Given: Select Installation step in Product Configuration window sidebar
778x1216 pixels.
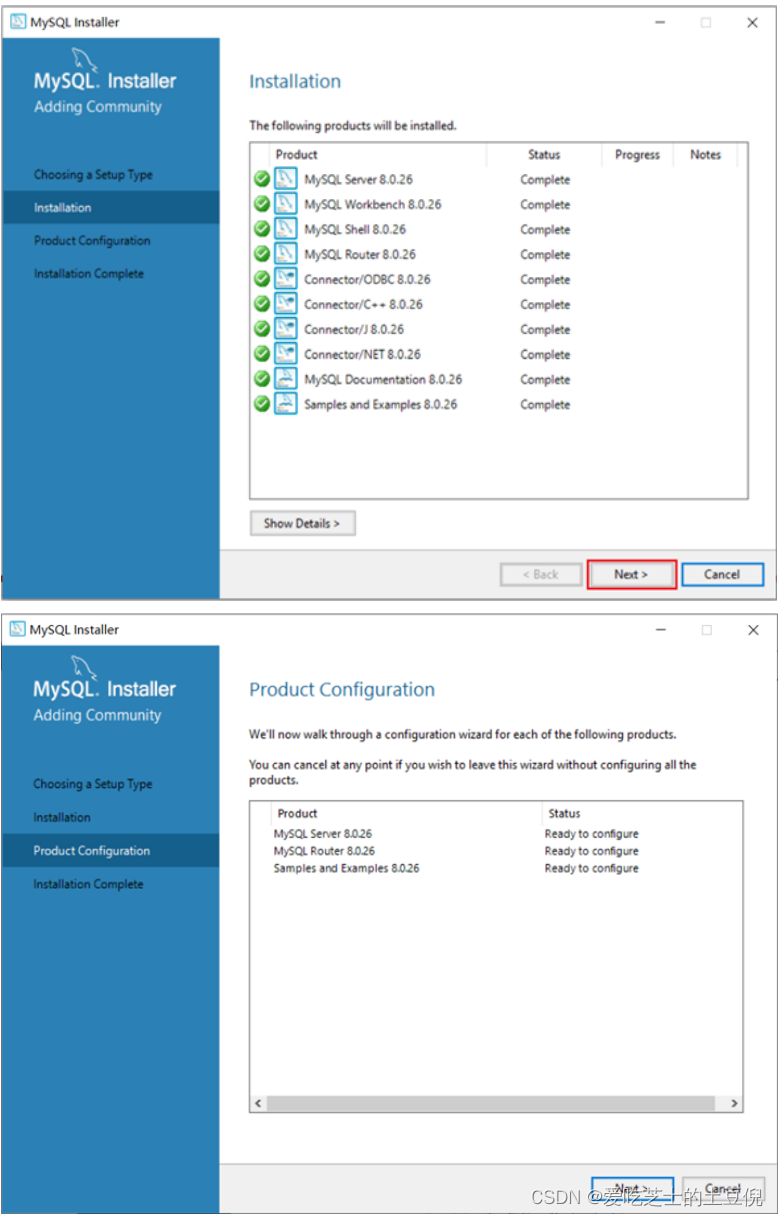Looking at the screenshot, I should (62, 817).
